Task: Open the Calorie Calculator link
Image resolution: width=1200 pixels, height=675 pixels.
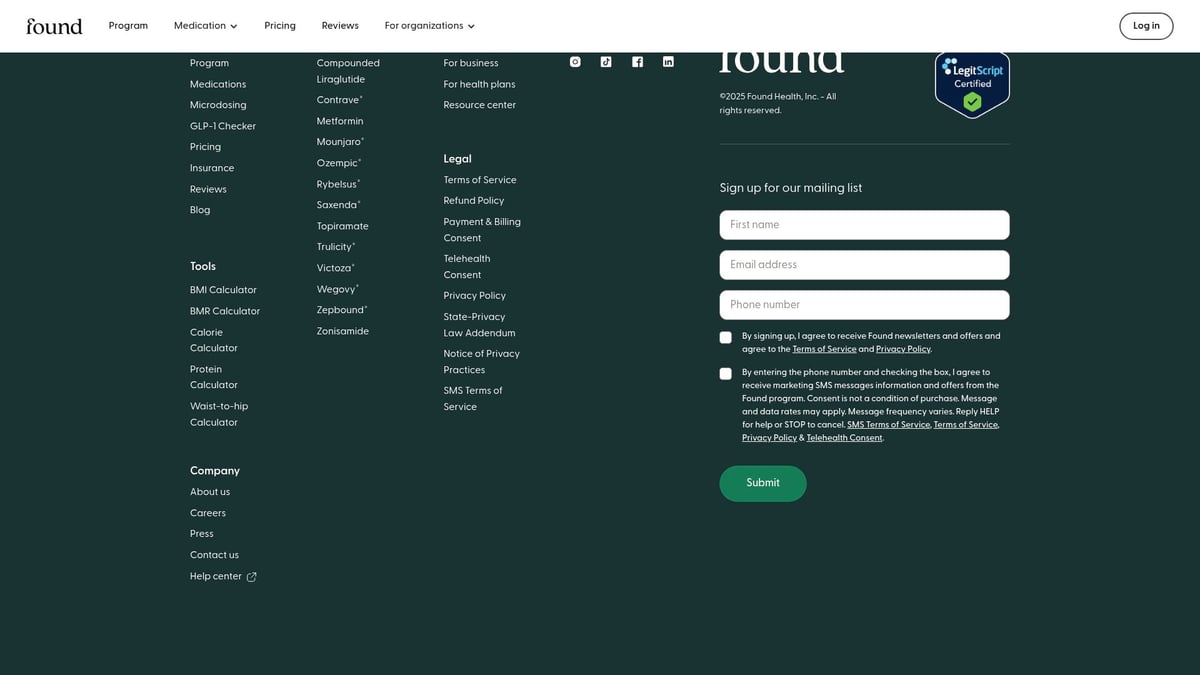Action: click(214, 340)
